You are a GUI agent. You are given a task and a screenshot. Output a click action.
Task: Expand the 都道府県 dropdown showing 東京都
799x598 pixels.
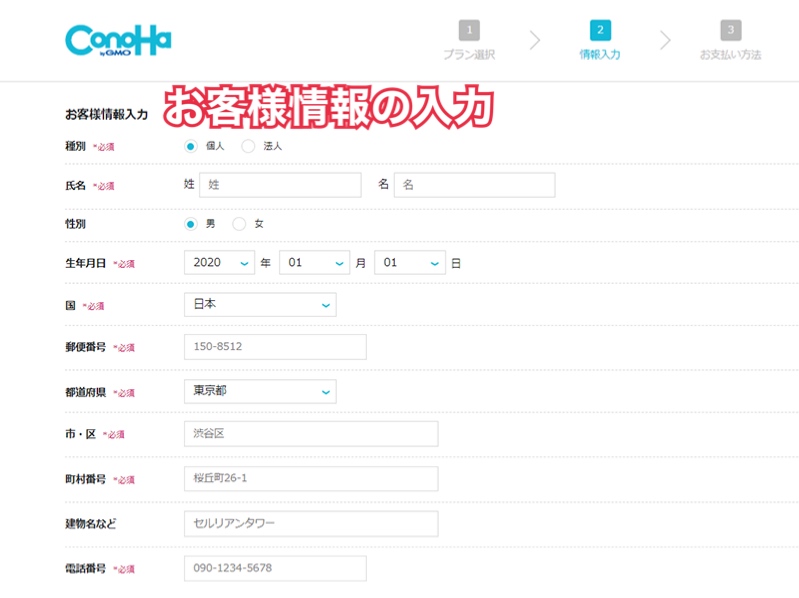click(260, 391)
